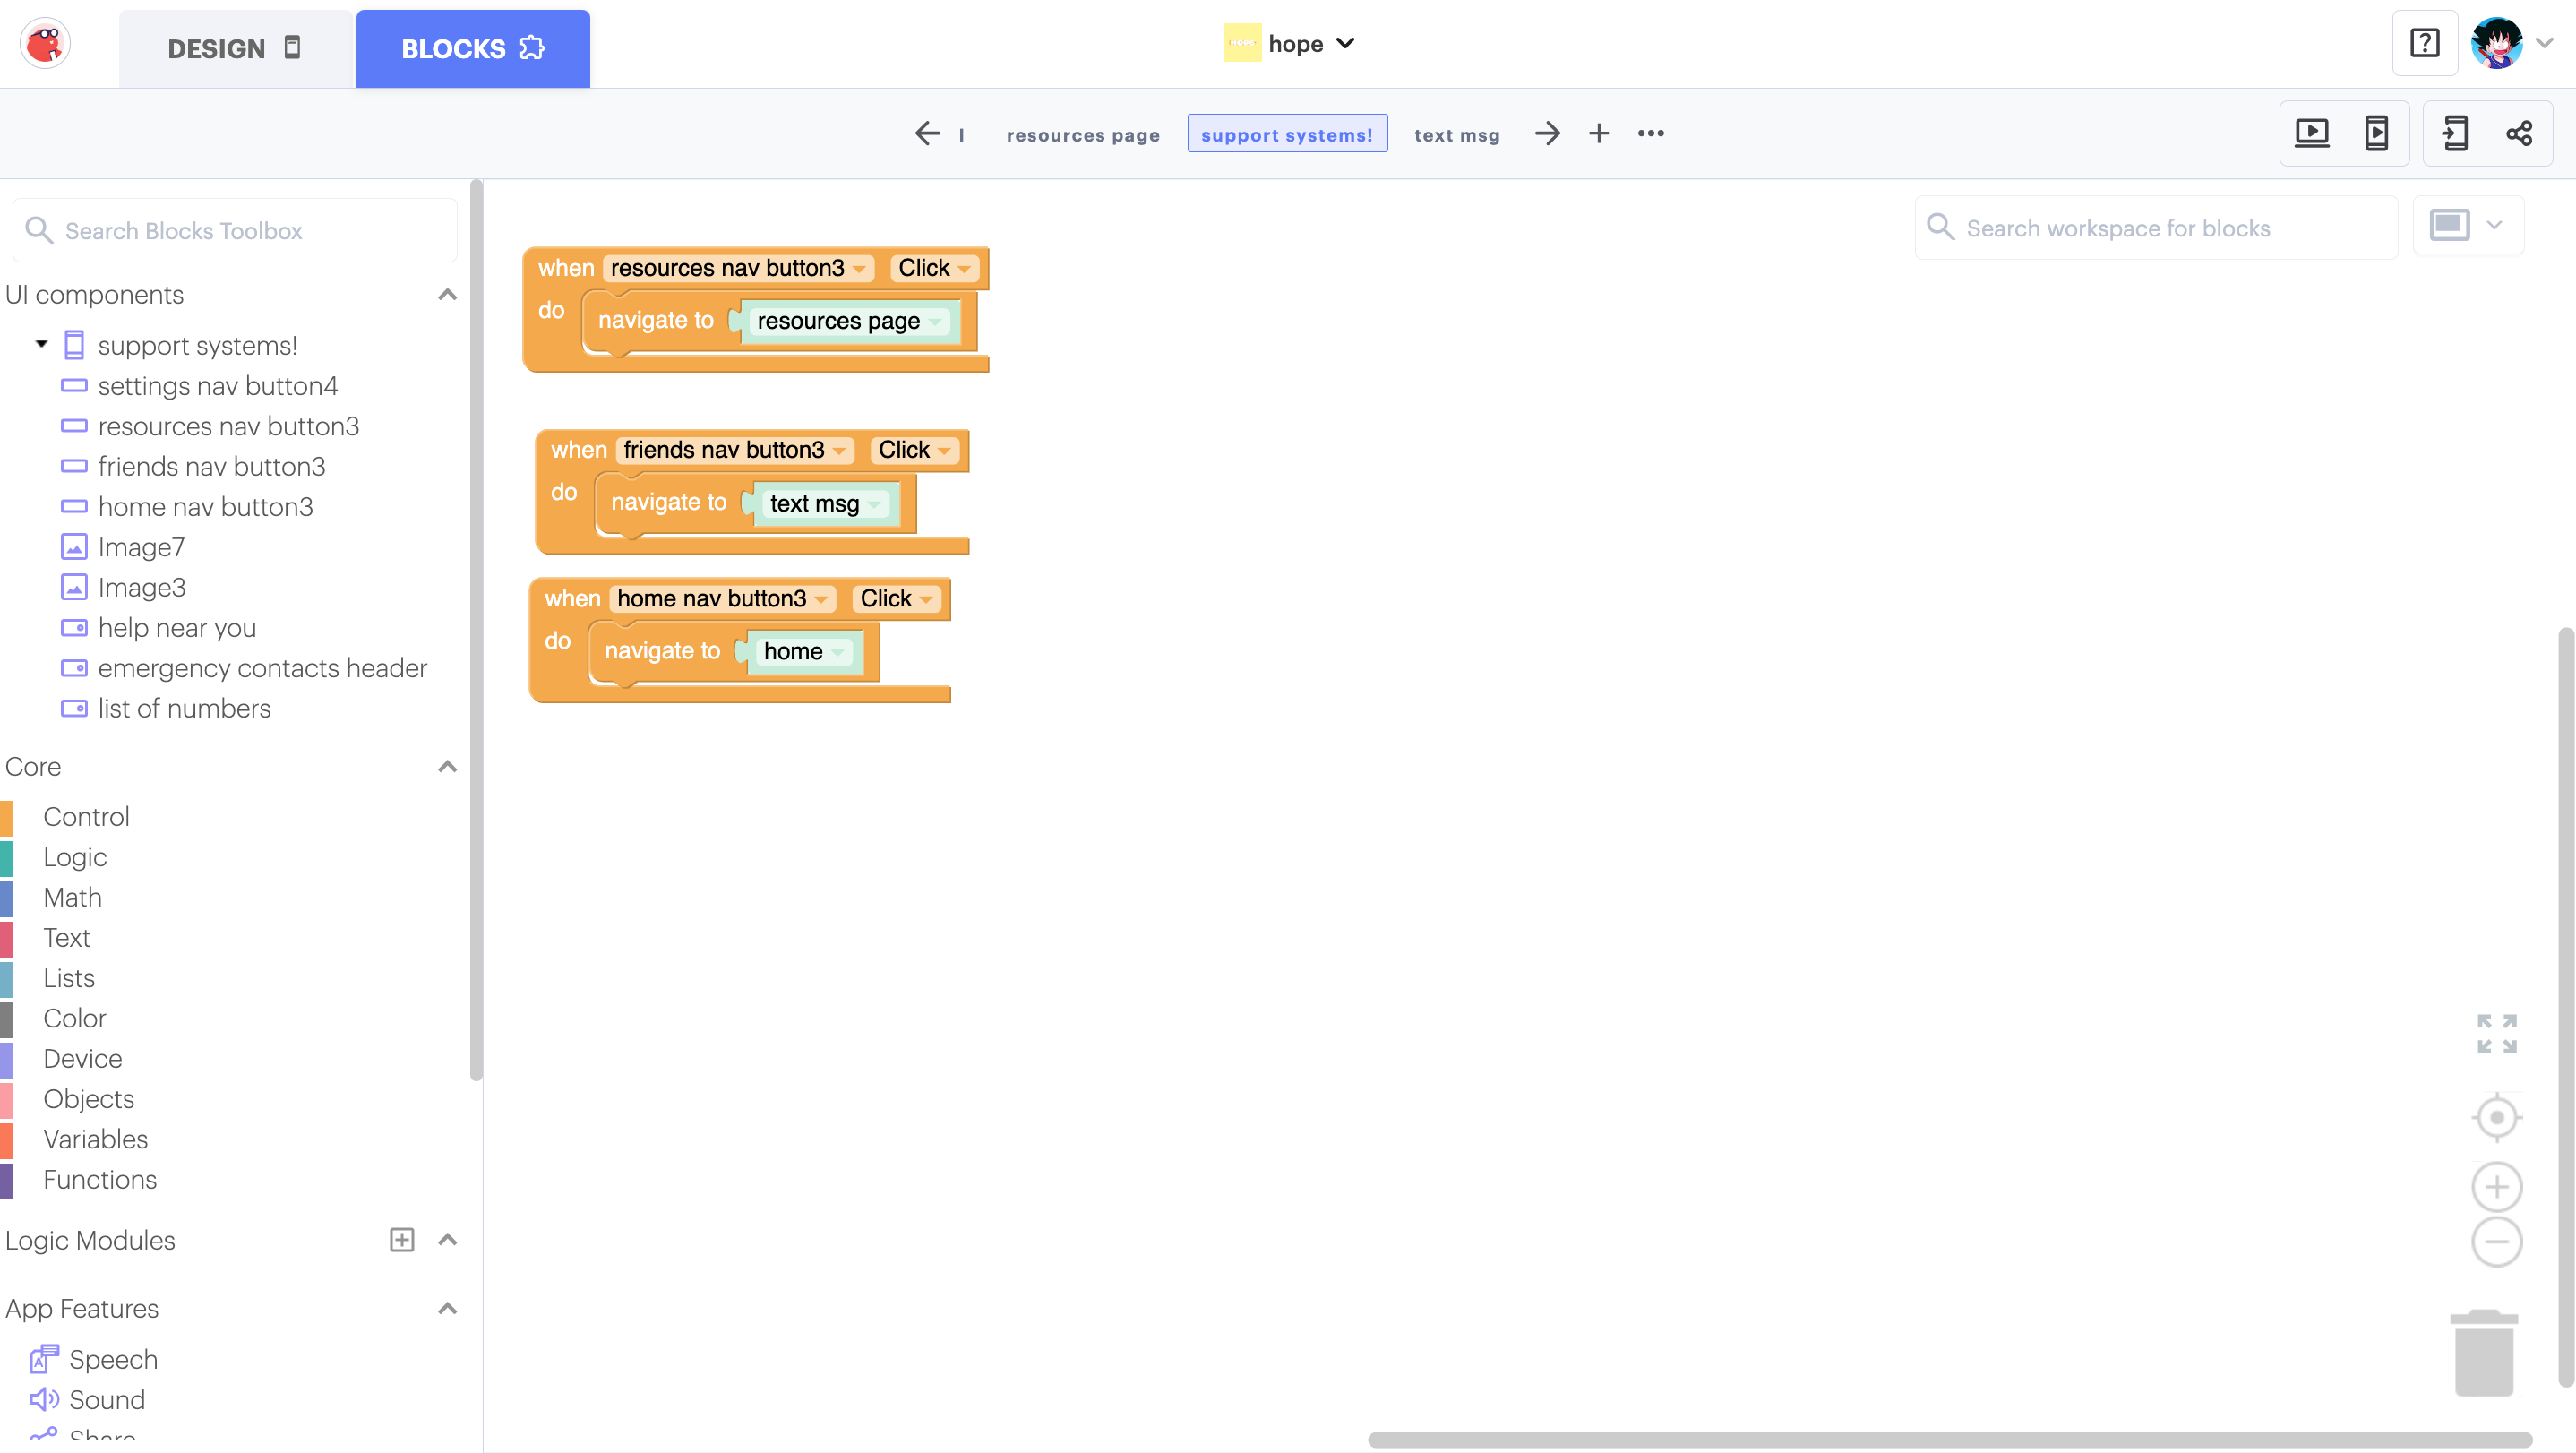The image size is (2576, 1453).
Task: Click the web preview play icon
Action: pyautogui.click(x=2311, y=133)
